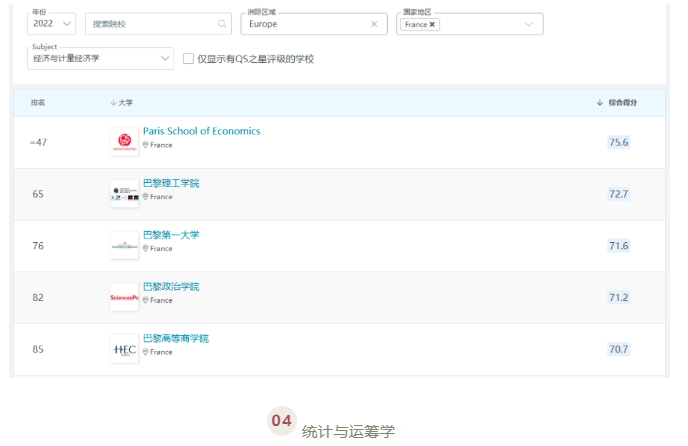Click score 72.7

619,194
